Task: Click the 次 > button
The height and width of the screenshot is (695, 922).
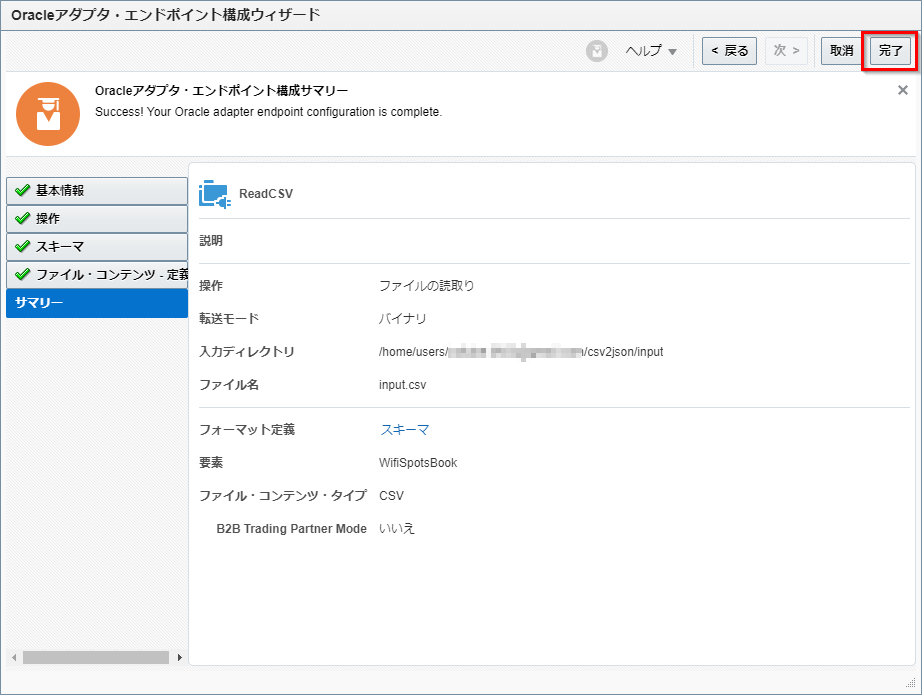Action: 786,51
